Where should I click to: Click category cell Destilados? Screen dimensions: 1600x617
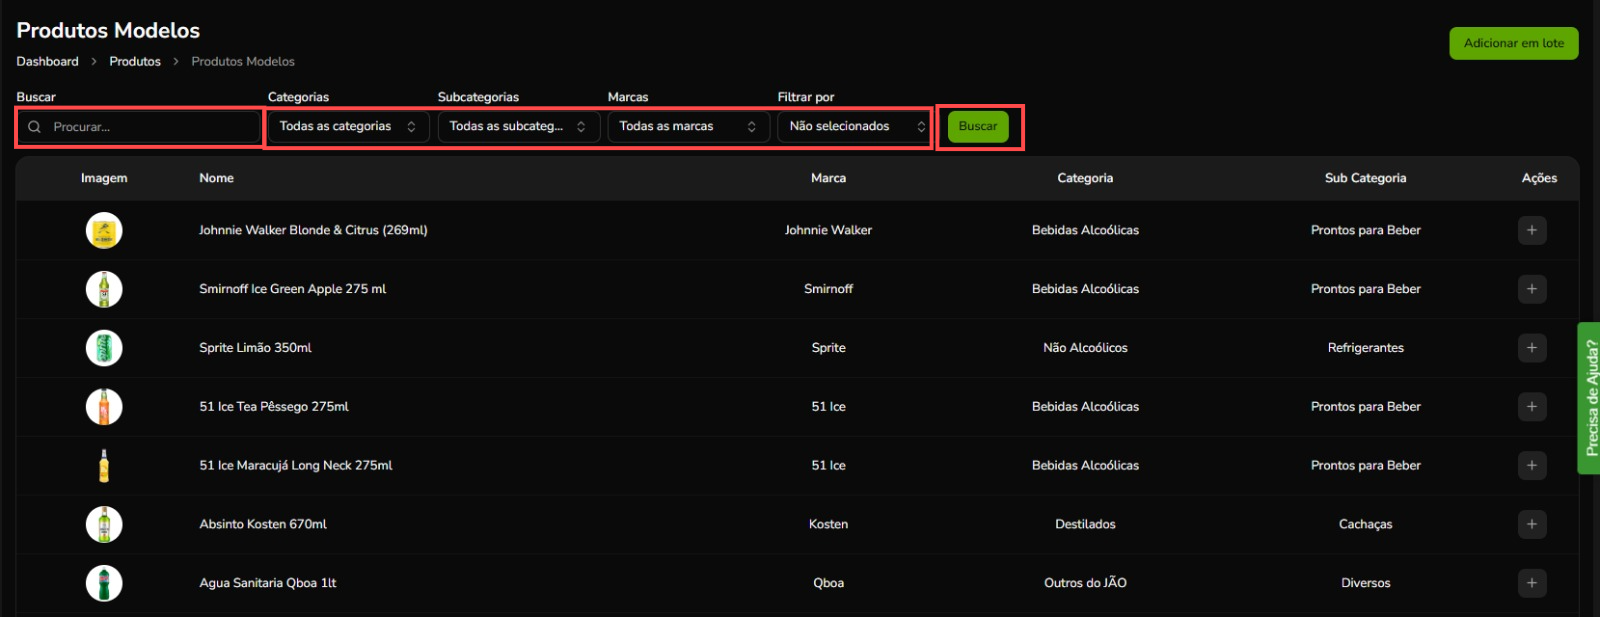coord(1085,524)
